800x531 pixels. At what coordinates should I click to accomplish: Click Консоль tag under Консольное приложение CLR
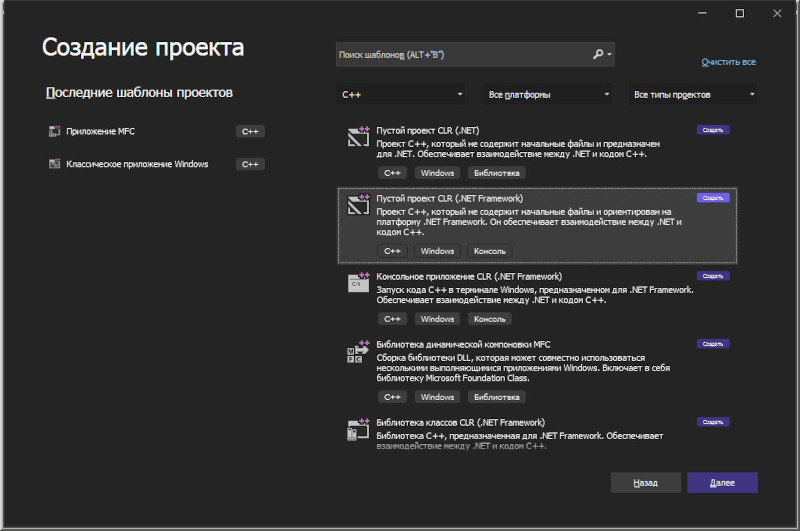tap(489, 319)
